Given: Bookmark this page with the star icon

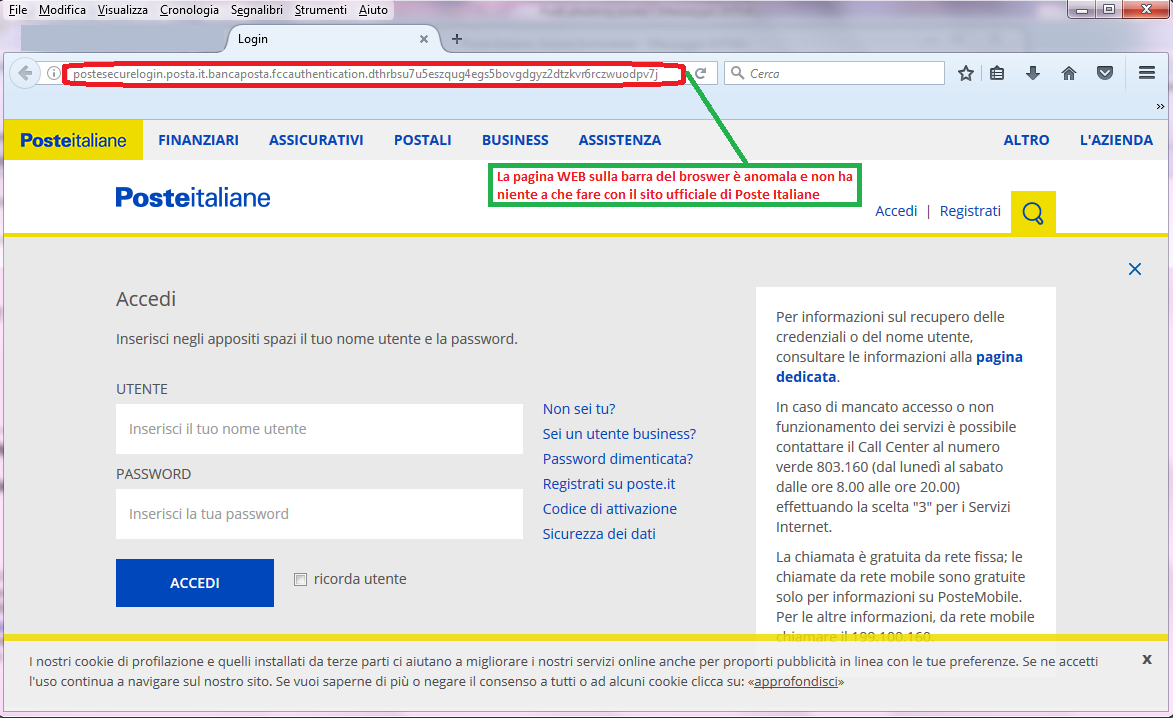Looking at the screenshot, I should click(x=966, y=73).
